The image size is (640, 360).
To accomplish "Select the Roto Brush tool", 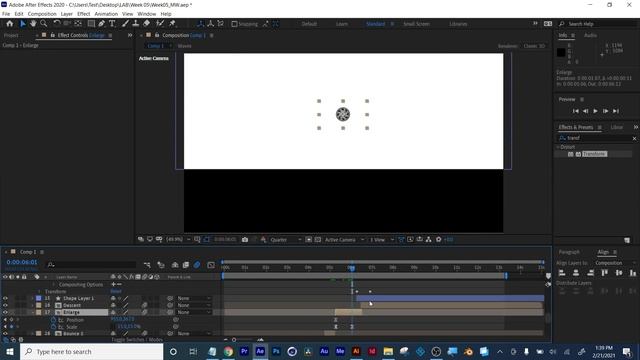I will tap(160, 24).
